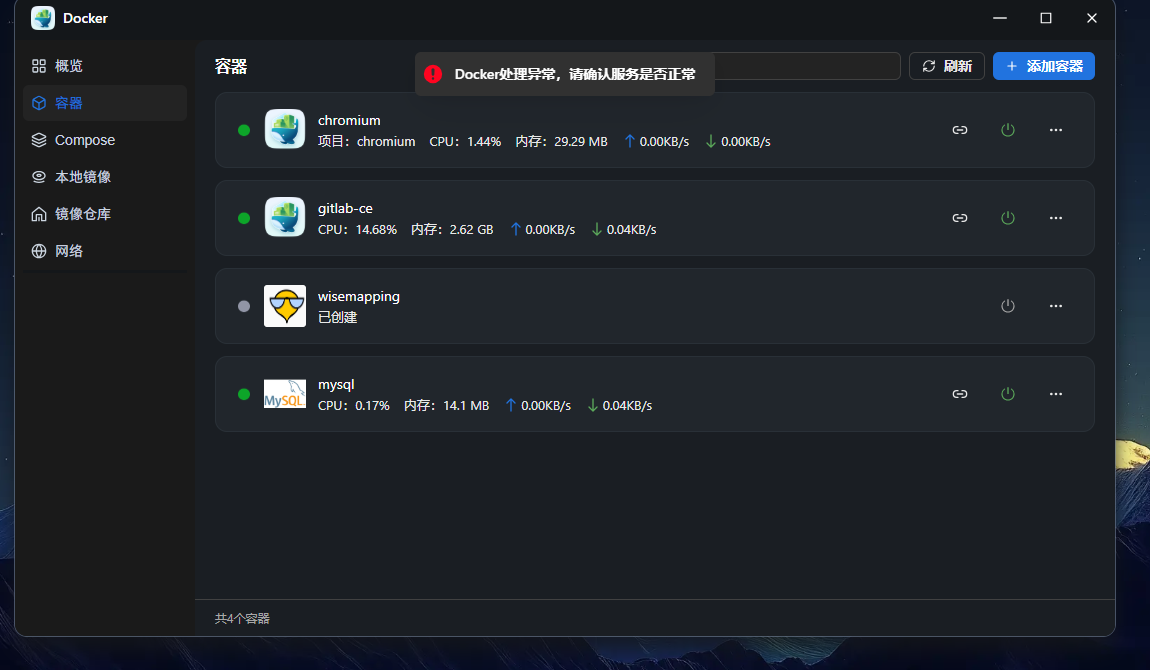Click gitlab-ce's 内存 2.62 GB value
This screenshot has height=670, width=1150.
point(452,229)
